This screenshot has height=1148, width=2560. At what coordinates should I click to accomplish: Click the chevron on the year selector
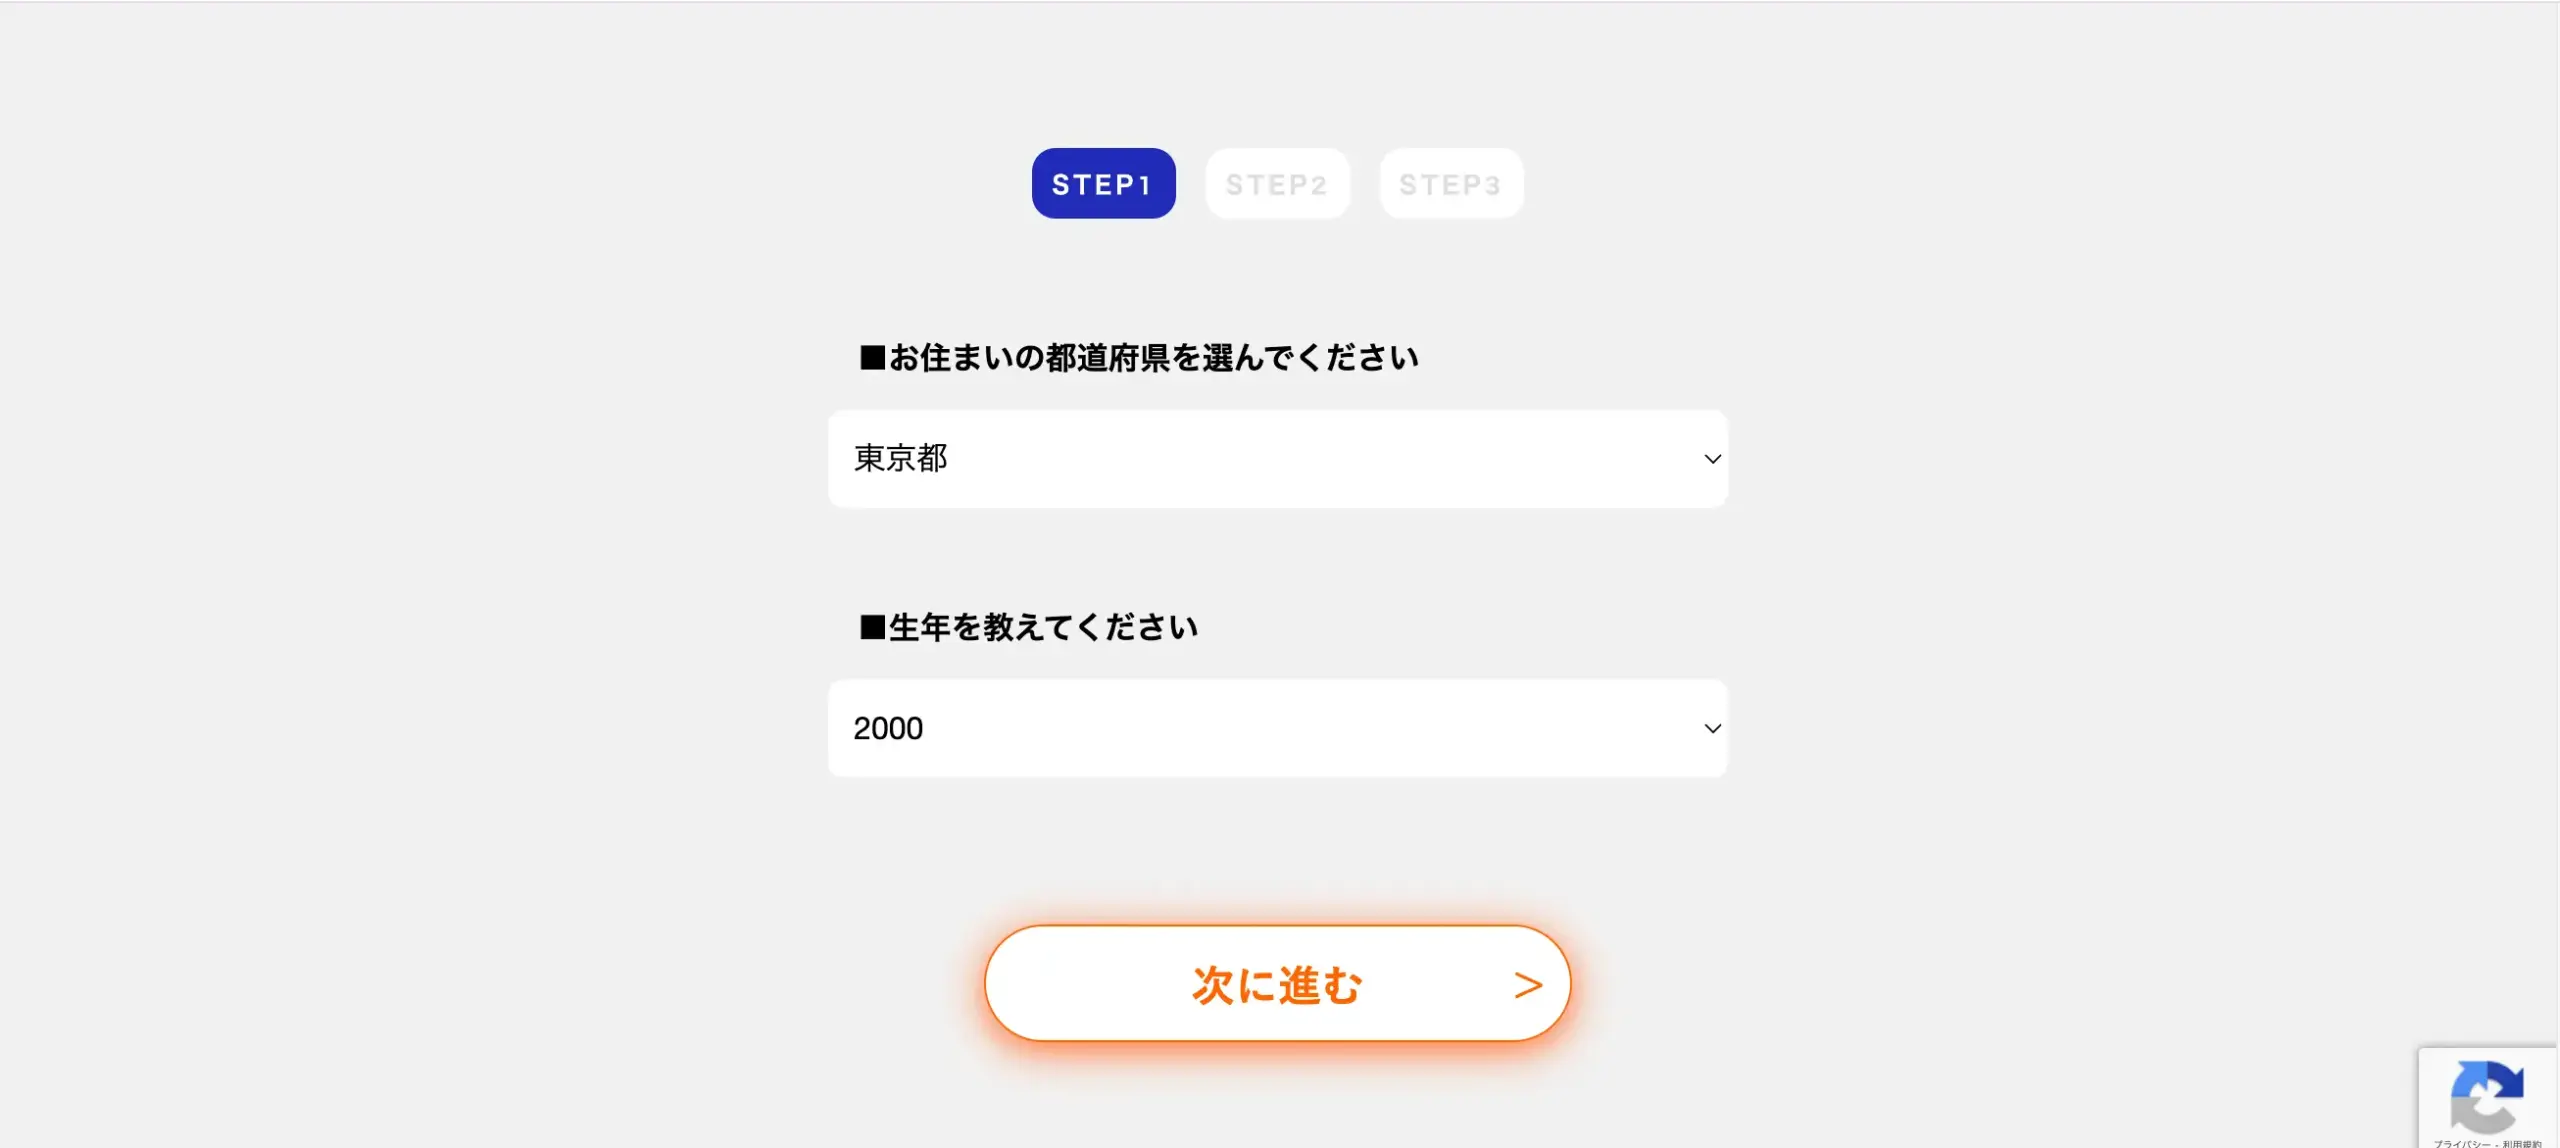(x=1712, y=728)
